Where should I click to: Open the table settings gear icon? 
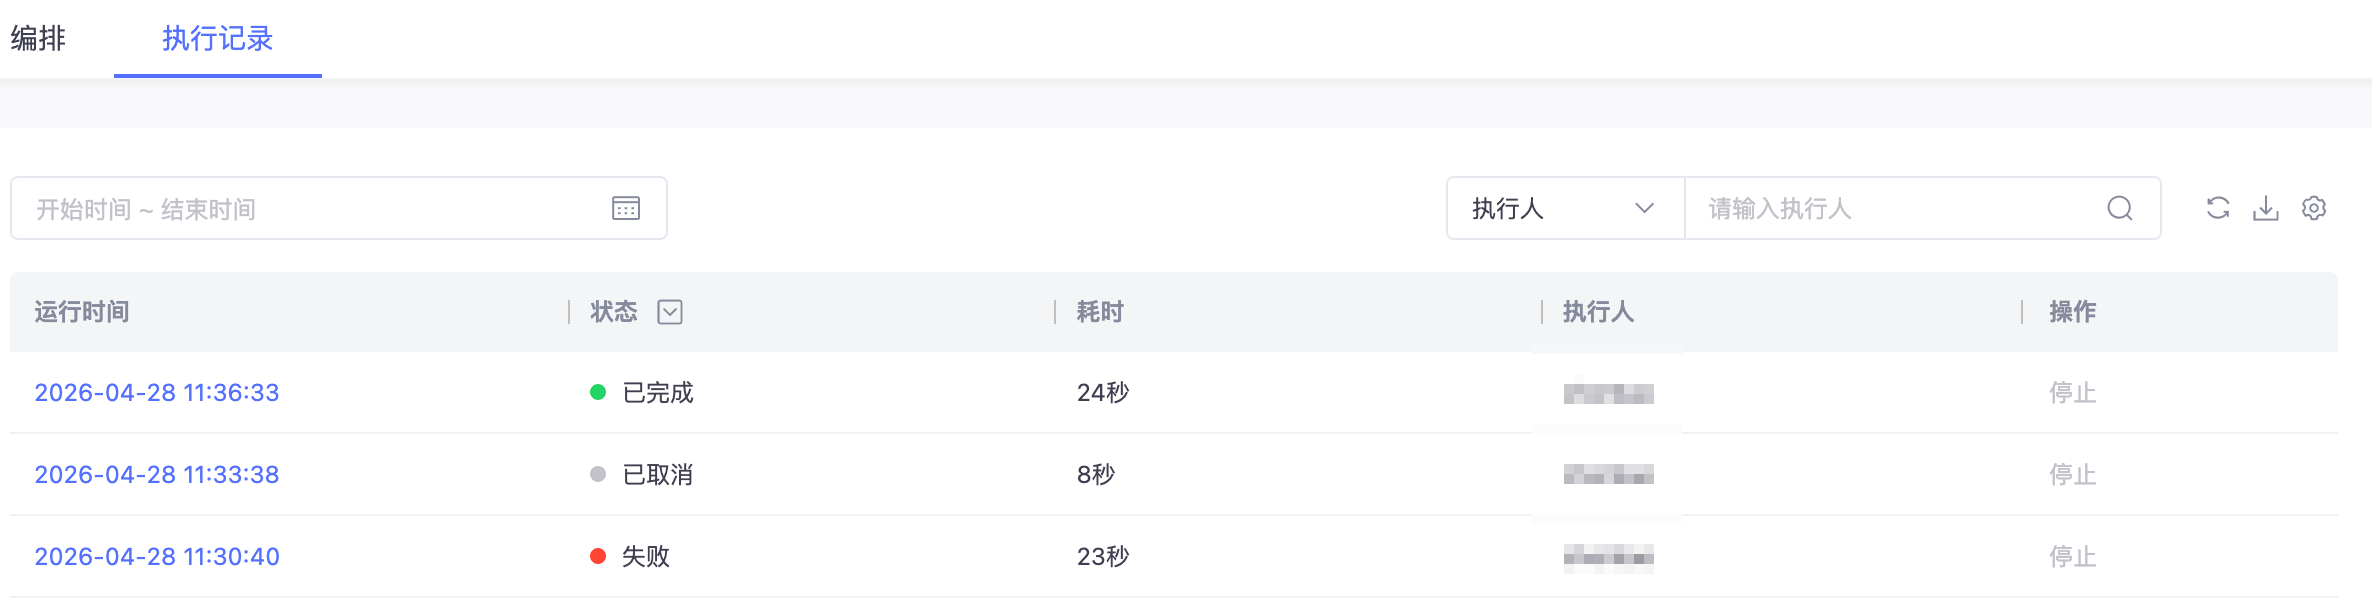click(x=2314, y=208)
